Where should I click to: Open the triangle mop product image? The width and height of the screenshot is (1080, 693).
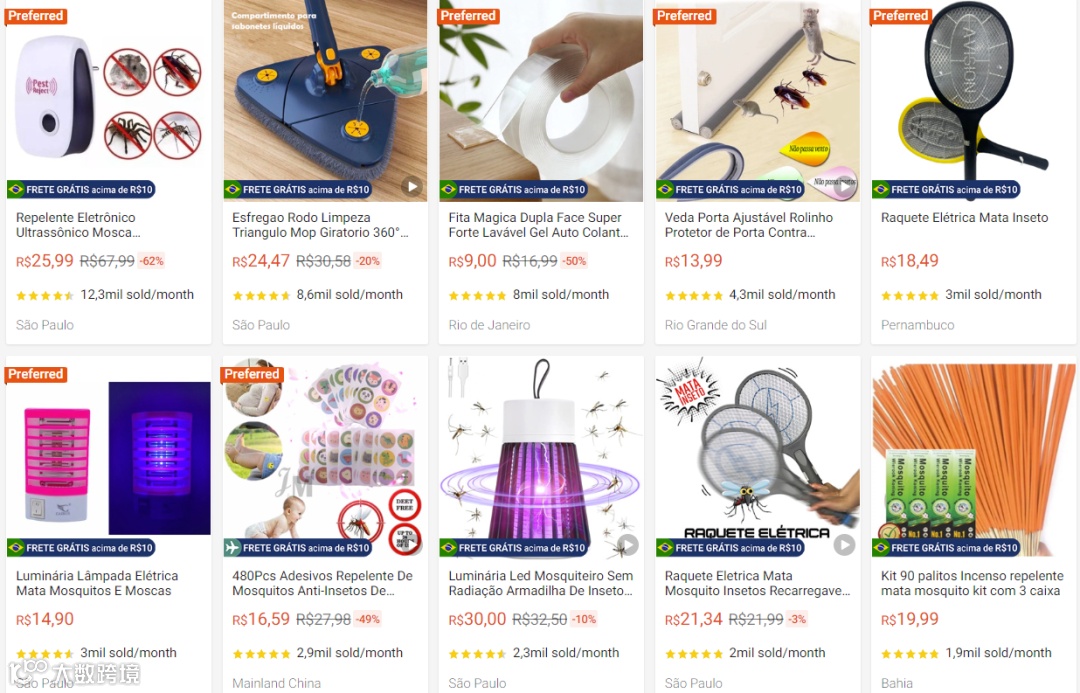coord(325,101)
